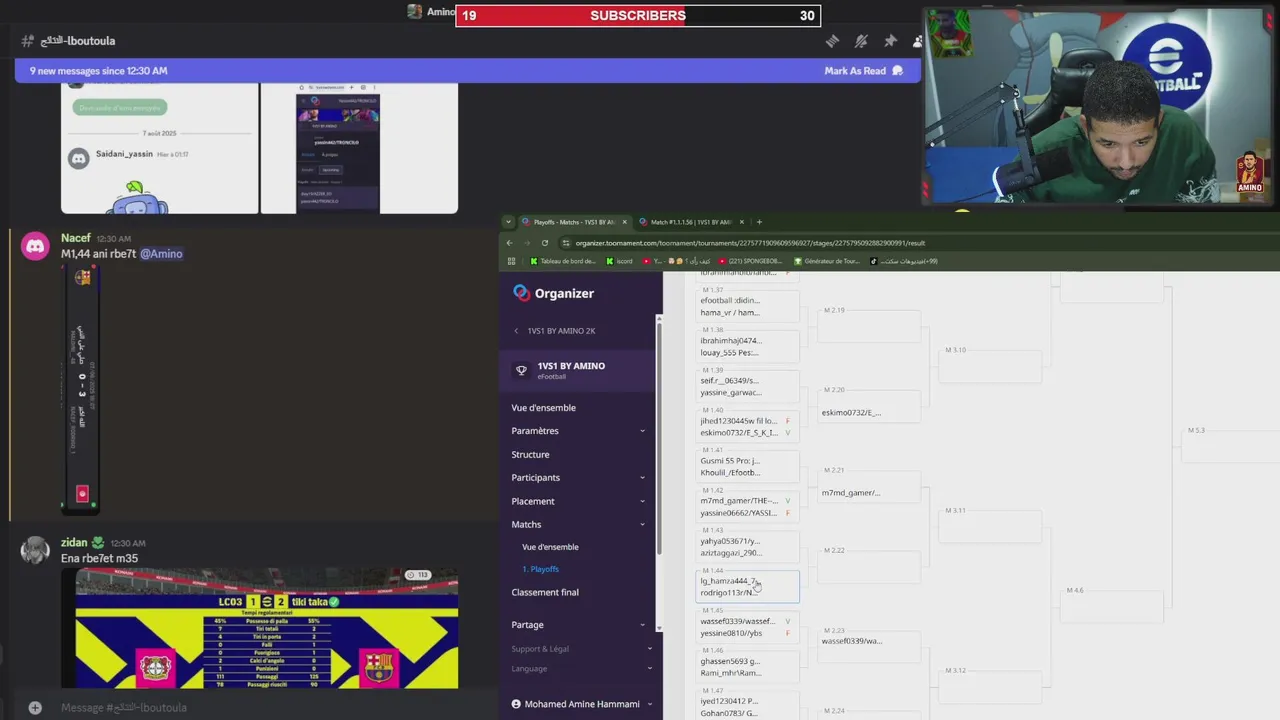Image resolution: width=1280 pixels, height=720 pixels.
Task: Open zidan's LC03 vs tiki taka score screenshot
Action: click(x=267, y=628)
